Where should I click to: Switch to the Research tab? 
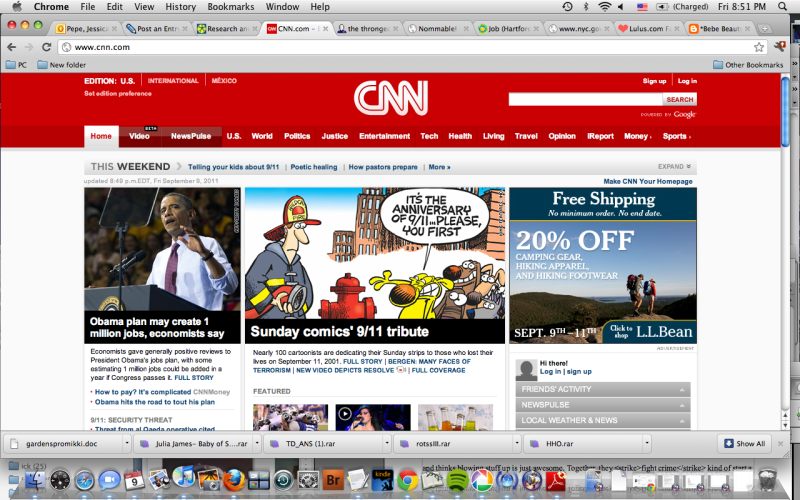(227, 29)
